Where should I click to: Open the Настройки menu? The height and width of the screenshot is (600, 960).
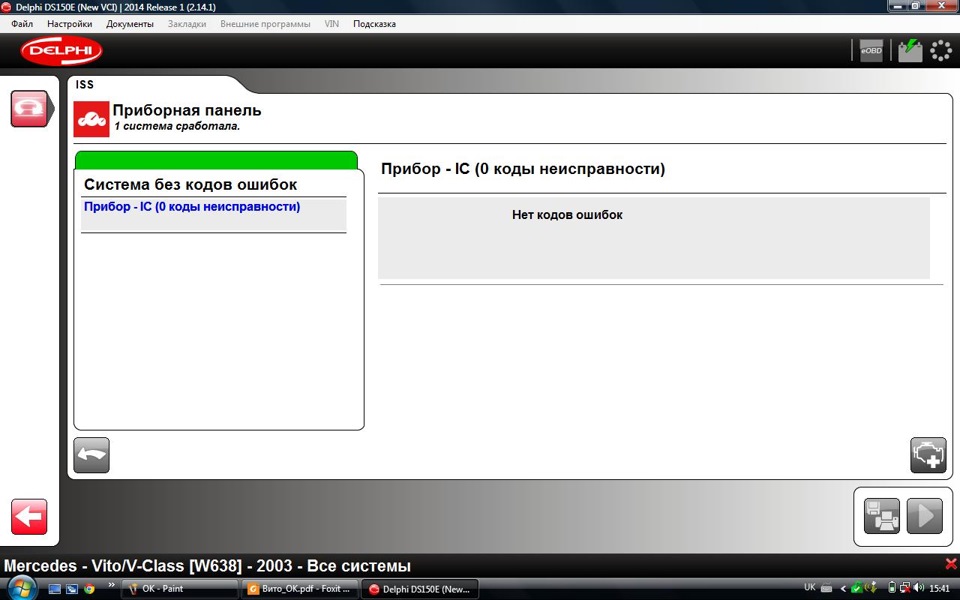coord(70,24)
